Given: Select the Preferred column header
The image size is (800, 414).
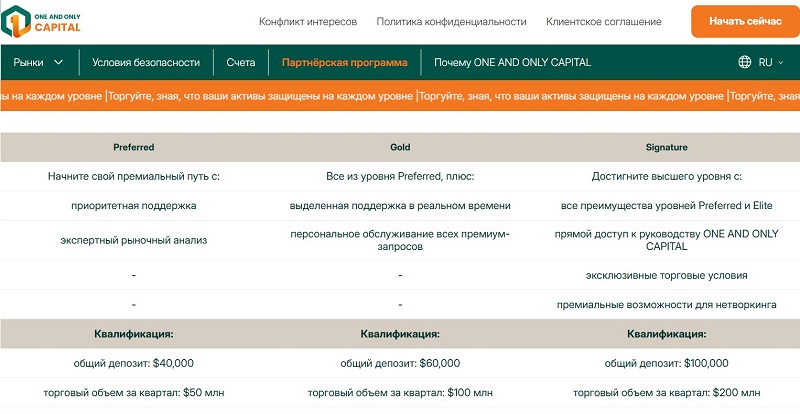Looking at the screenshot, I should pyautogui.click(x=133, y=147).
